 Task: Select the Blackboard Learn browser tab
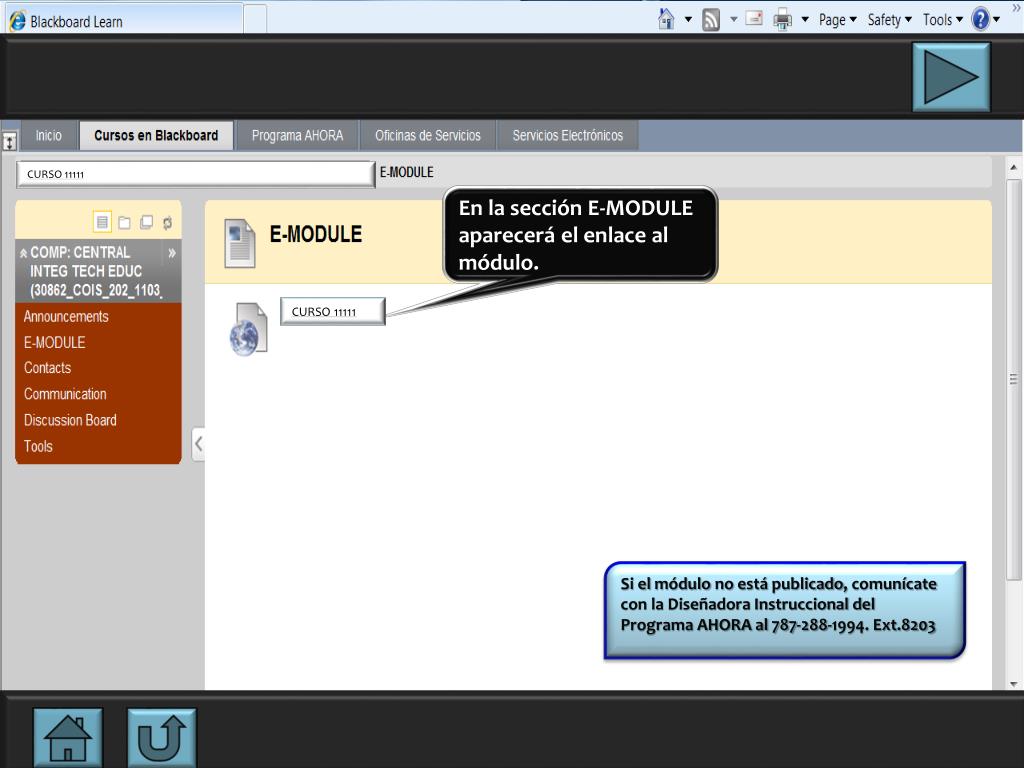(x=124, y=20)
